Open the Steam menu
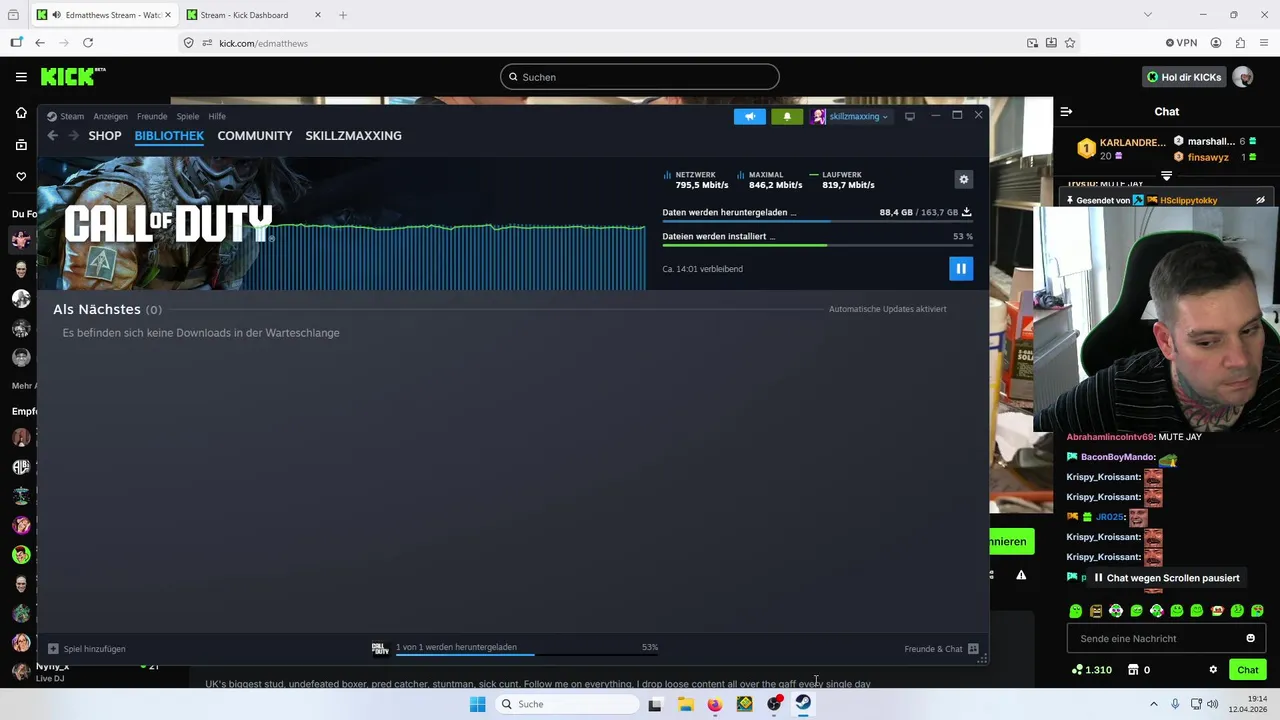 point(66,116)
